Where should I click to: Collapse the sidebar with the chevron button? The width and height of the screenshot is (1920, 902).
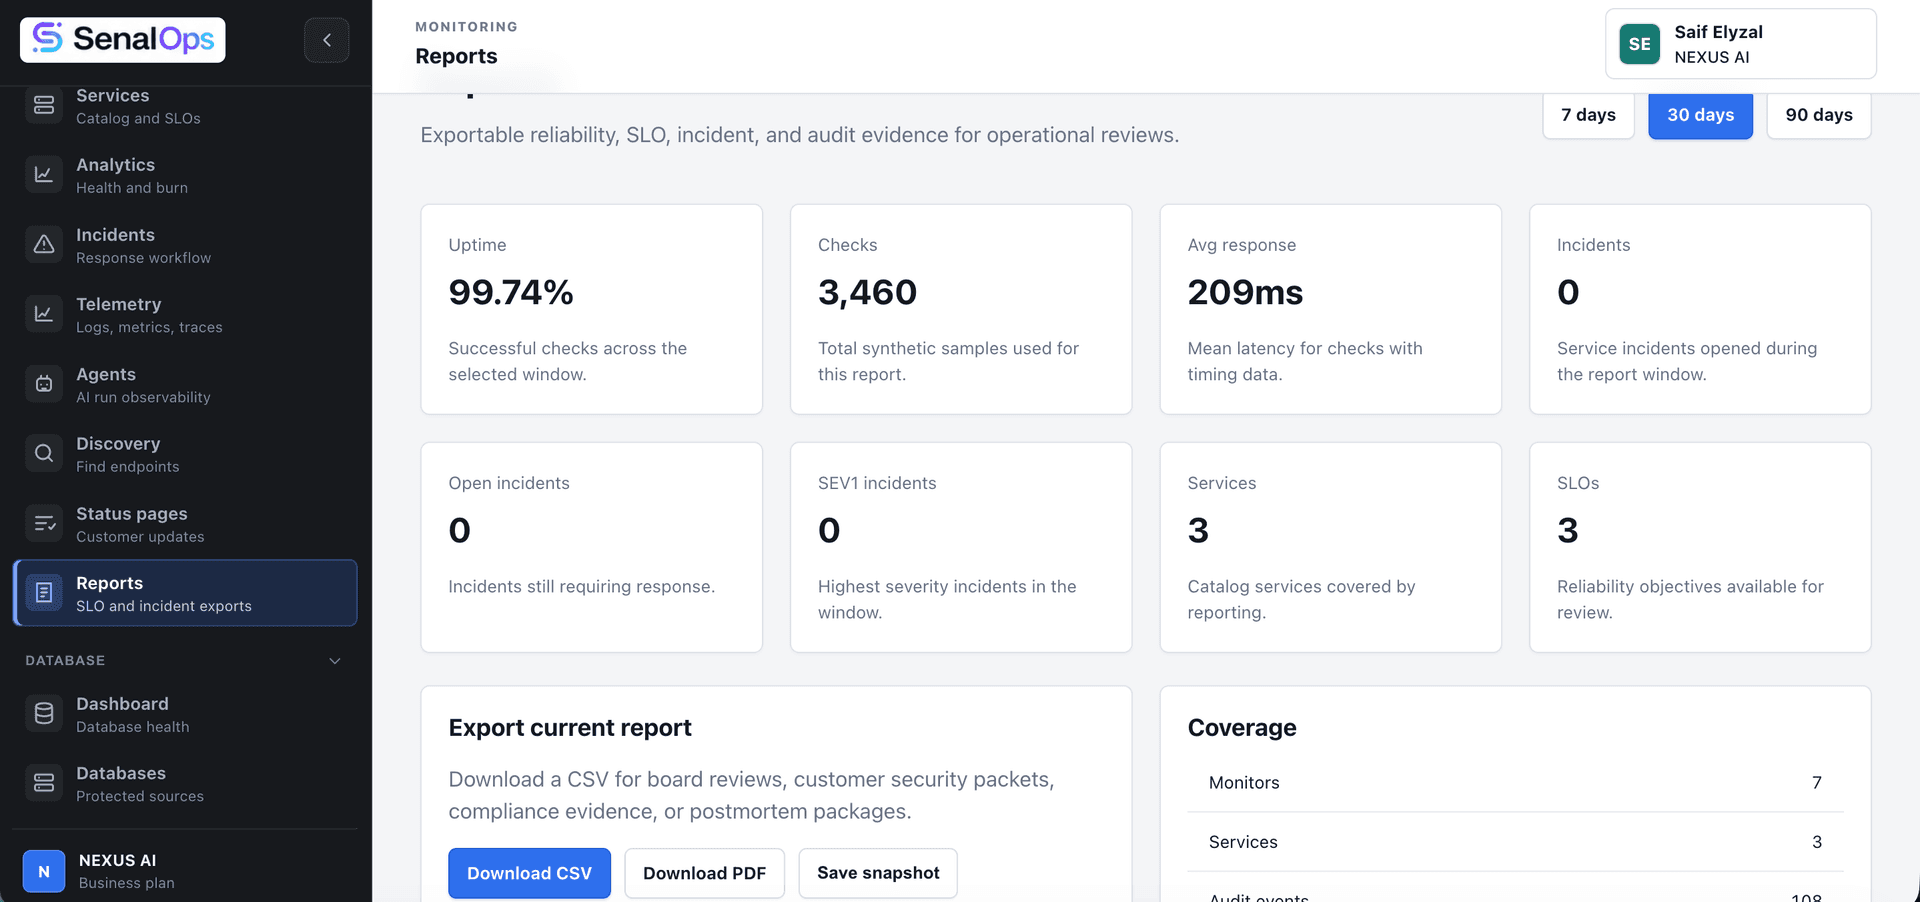327,40
